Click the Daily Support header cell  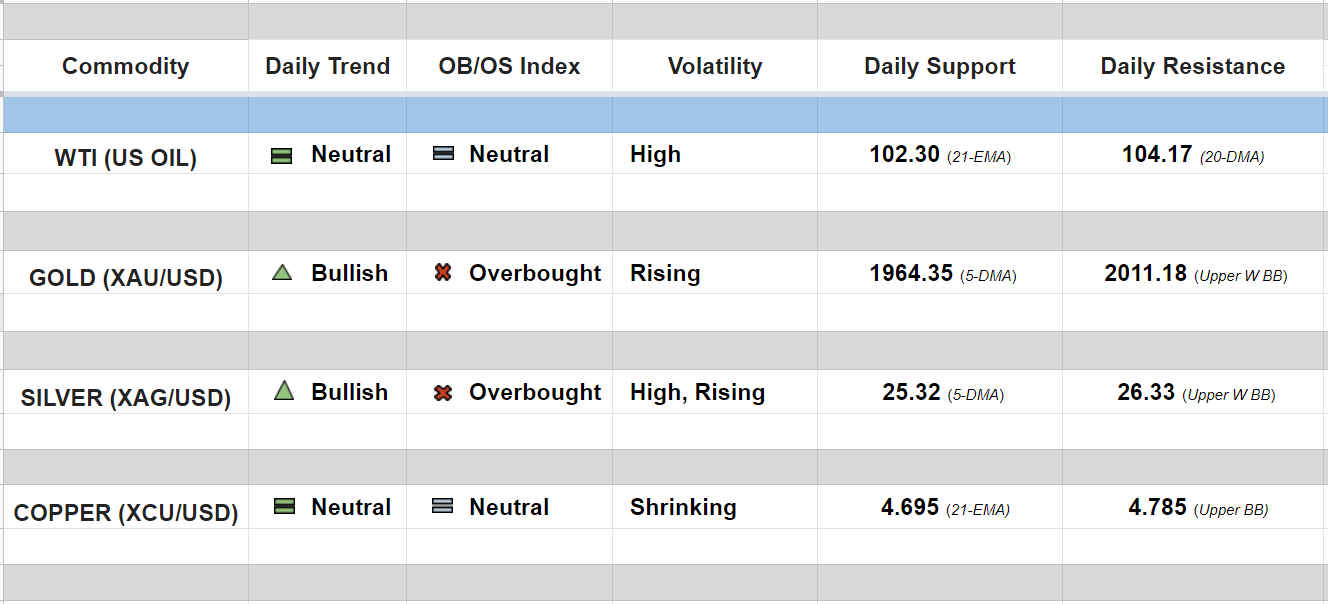[940, 67]
